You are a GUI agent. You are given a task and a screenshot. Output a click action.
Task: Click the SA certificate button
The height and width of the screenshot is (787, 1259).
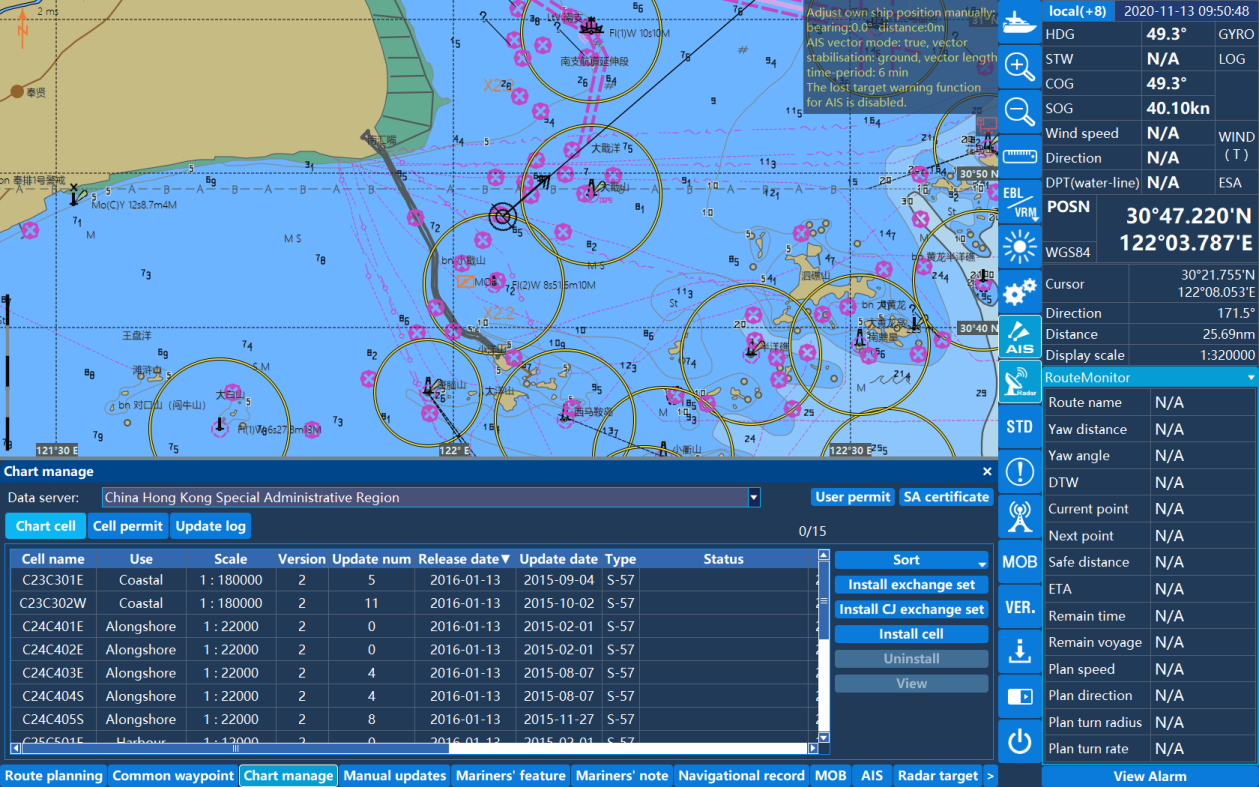pos(945,497)
